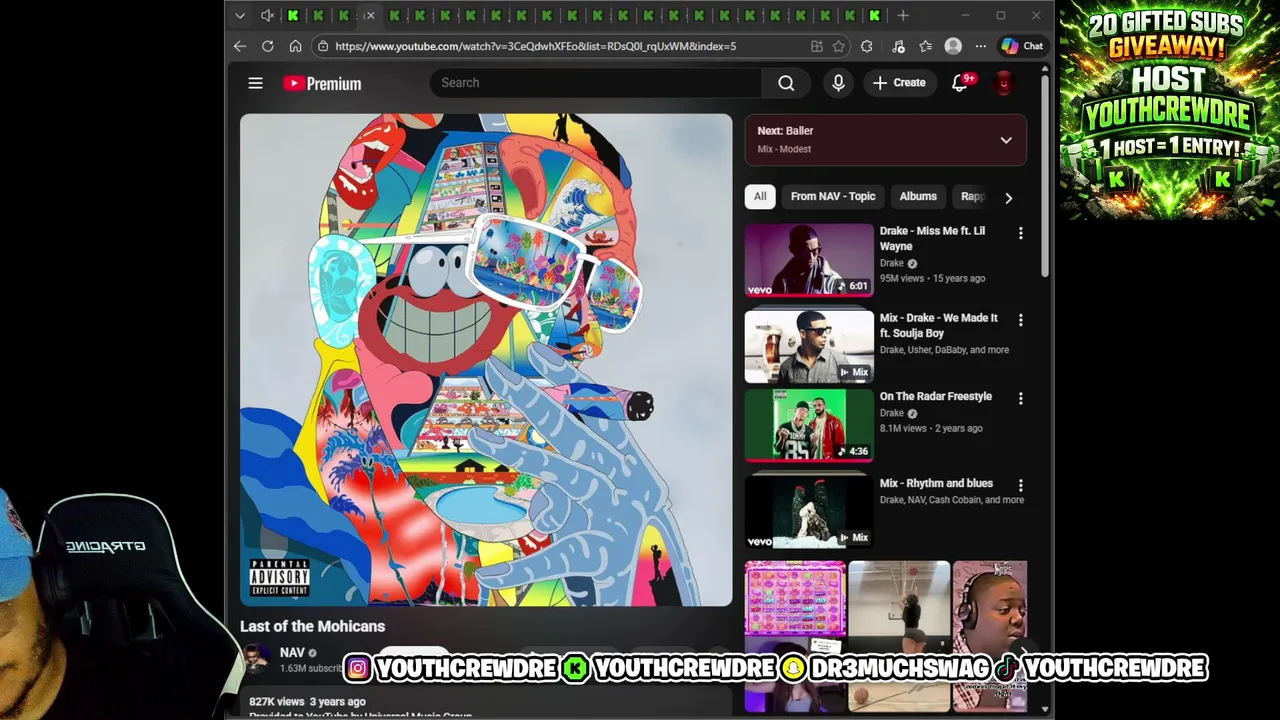This screenshot has width=1280, height=720.
Task: Start voice search with microphone icon
Action: [838, 83]
